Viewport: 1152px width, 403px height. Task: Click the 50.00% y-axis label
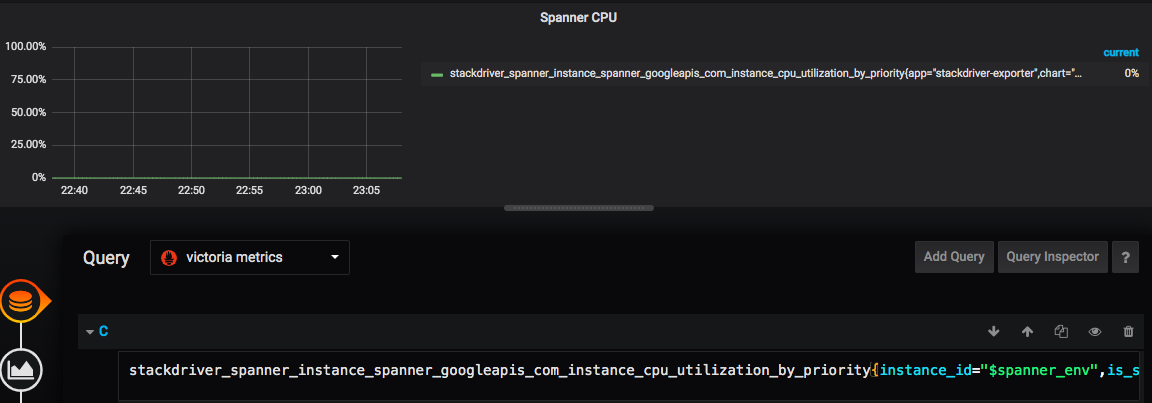point(29,112)
